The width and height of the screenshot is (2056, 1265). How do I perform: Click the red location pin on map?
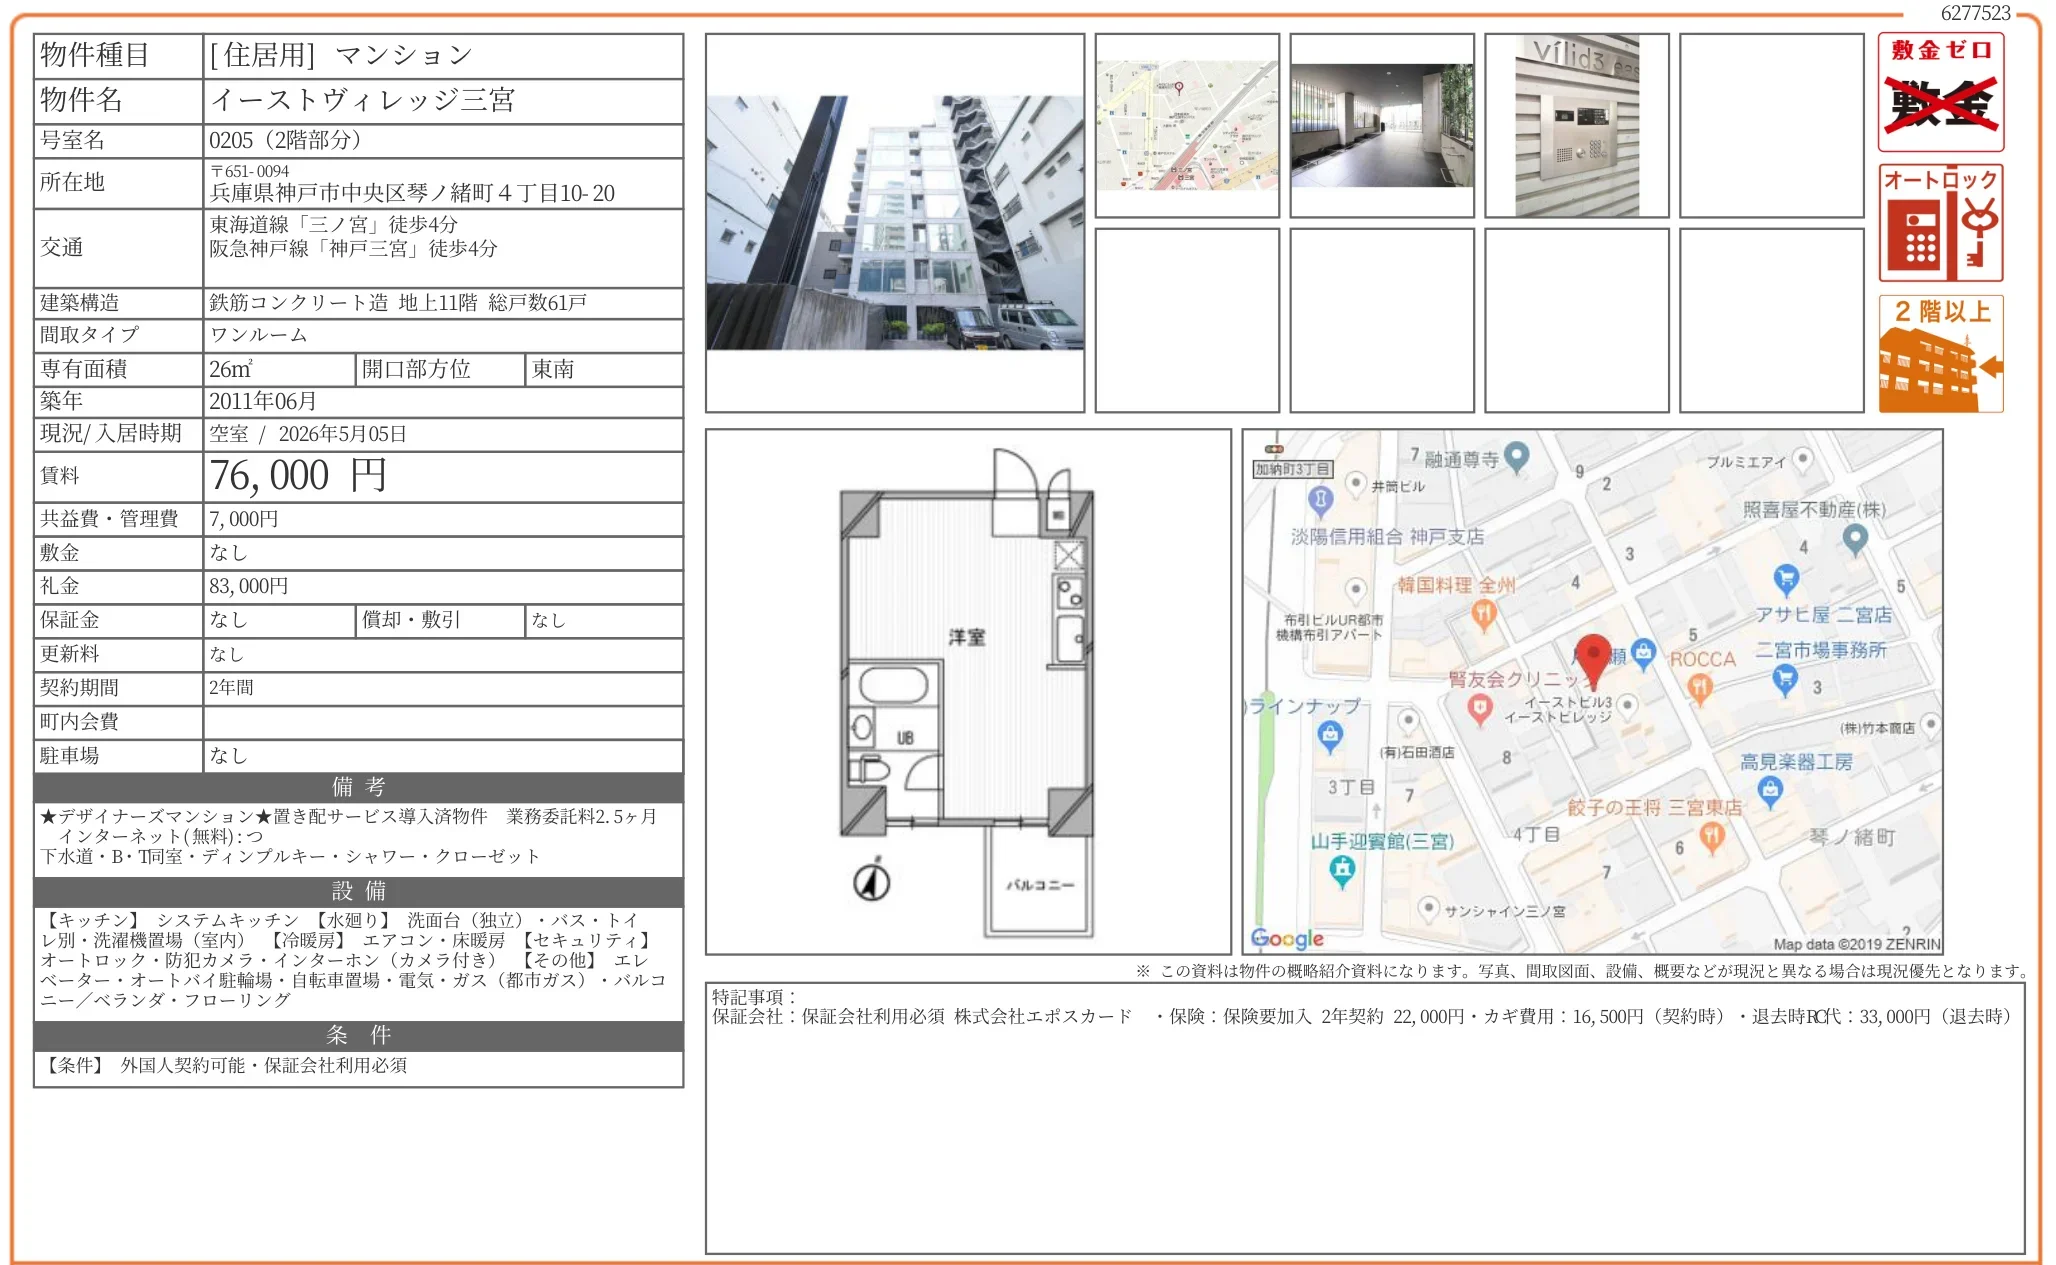tap(1592, 656)
